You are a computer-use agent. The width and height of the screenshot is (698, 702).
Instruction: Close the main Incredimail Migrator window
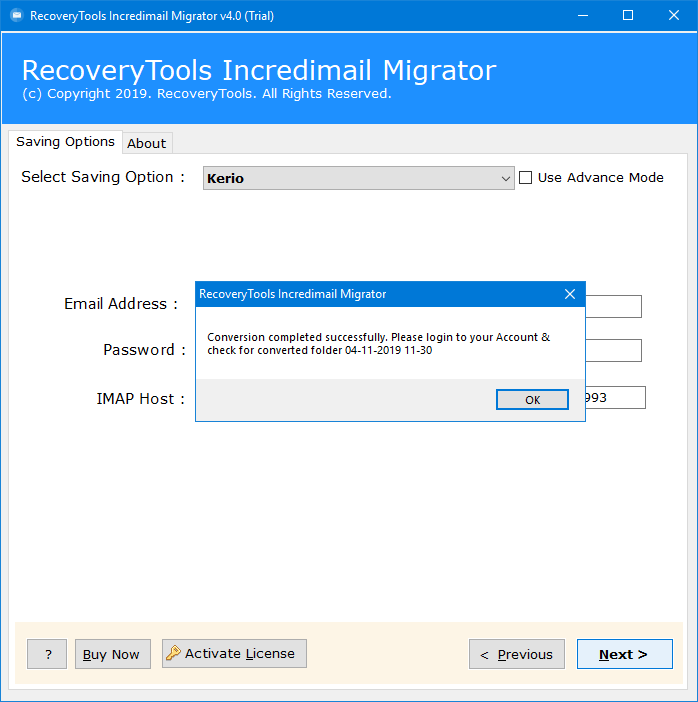coord(673,16)
